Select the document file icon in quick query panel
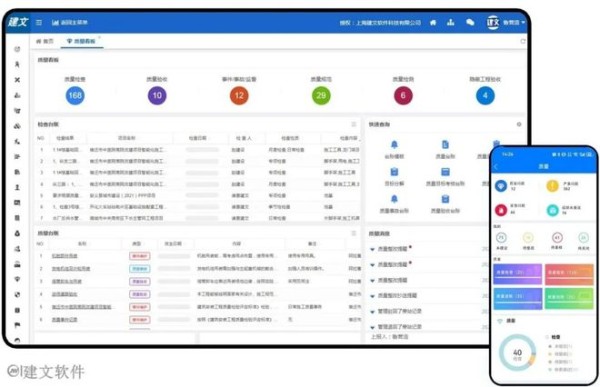This screenshot has height=387, width=600. coord(445,145)
